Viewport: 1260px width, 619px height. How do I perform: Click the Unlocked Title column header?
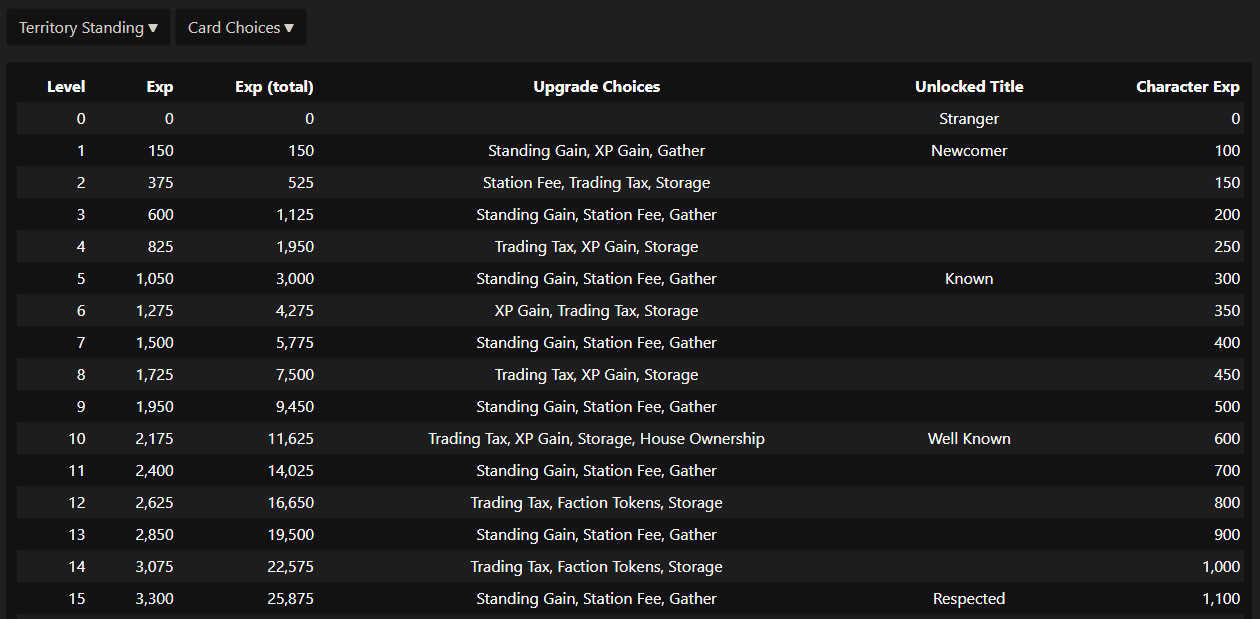969,87
